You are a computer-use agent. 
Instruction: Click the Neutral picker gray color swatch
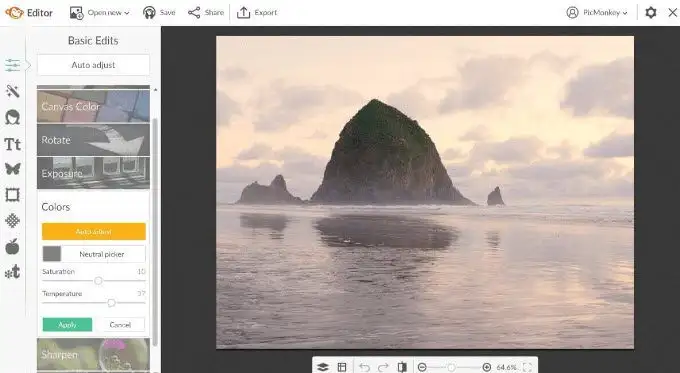pyautogui.click(x=52, y=254)
